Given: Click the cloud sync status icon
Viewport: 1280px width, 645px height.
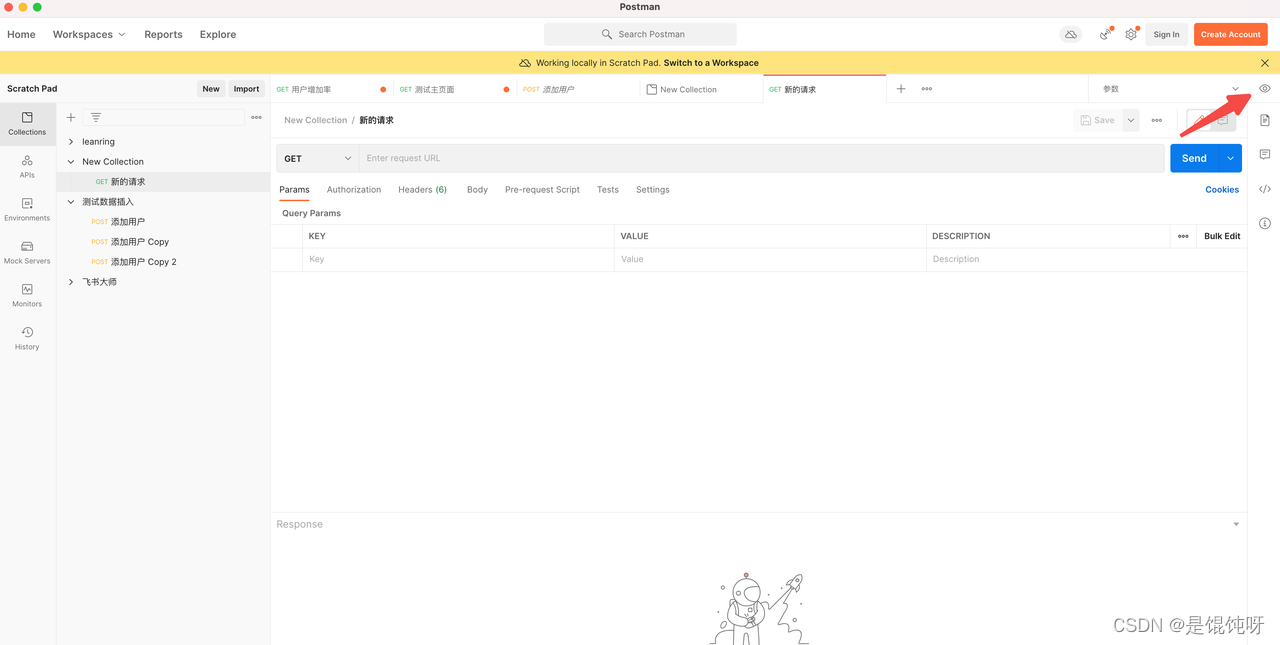Looking at the screenshot, I should [x=1071, y=34].
